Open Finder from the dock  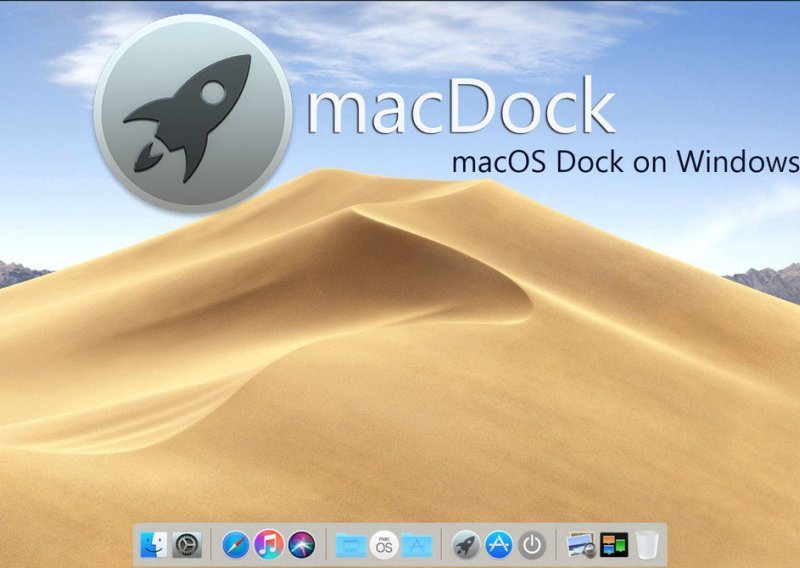pos(154,545)
